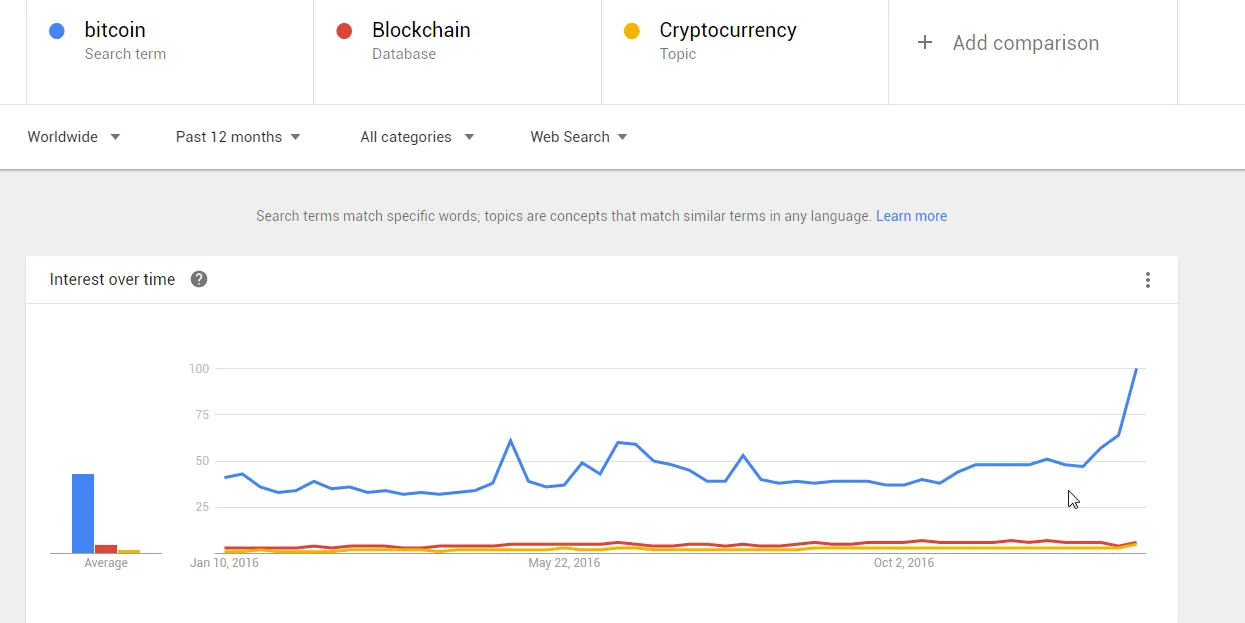
Task: Select the Blockchain Database term box
Action: point(458,52)
